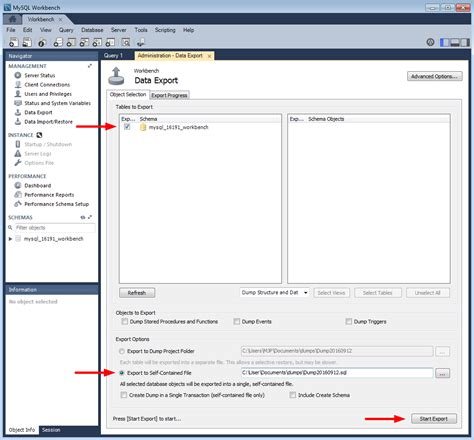Click the Instance section icon next to its label
This screenshot has height=440, width=474.
point(39,135)
